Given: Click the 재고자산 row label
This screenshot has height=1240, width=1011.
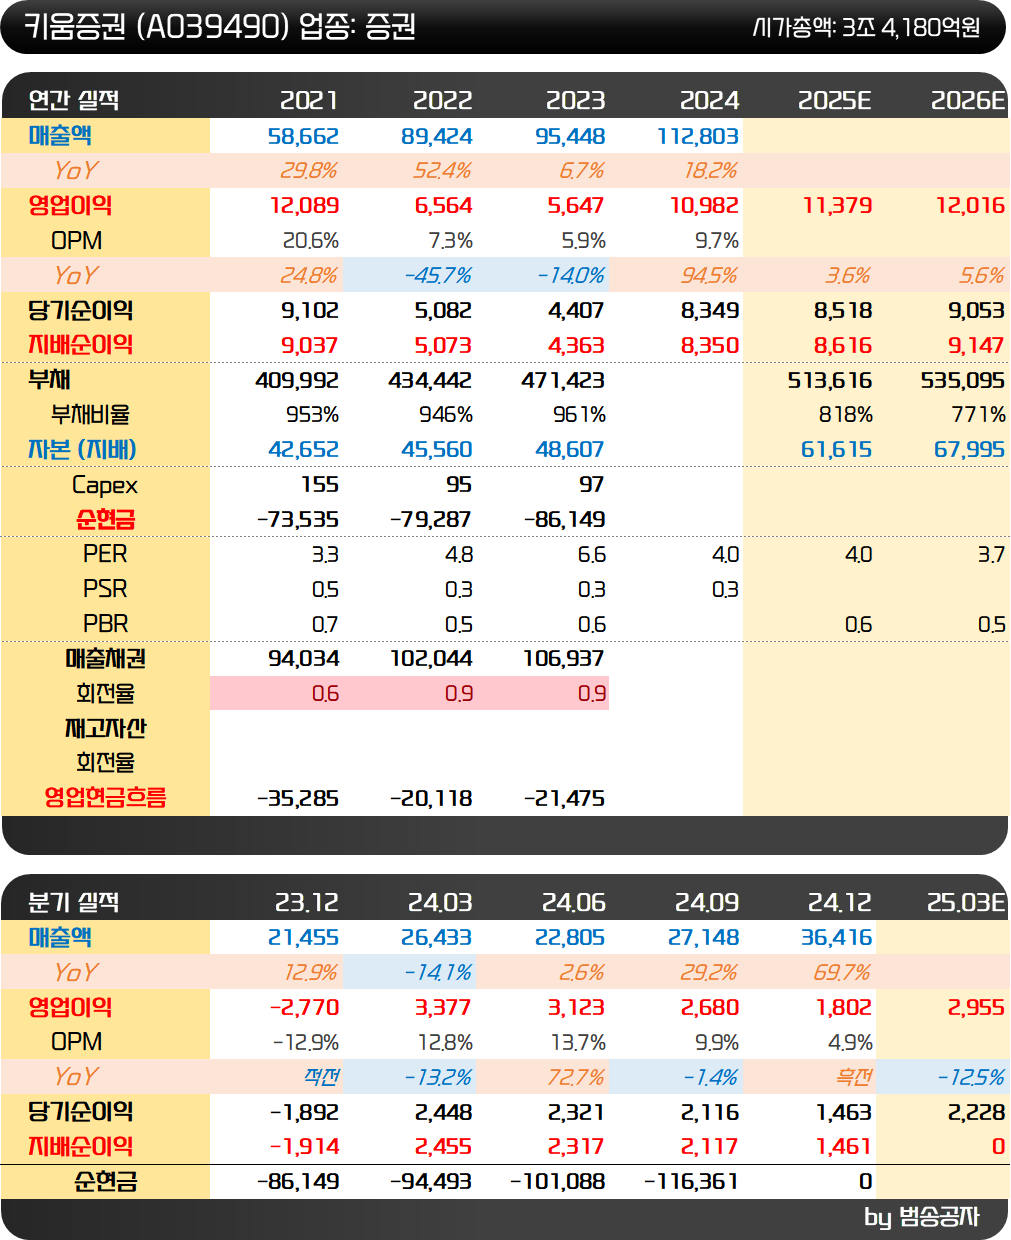Looking at the screenshot, I should point(105,728).
